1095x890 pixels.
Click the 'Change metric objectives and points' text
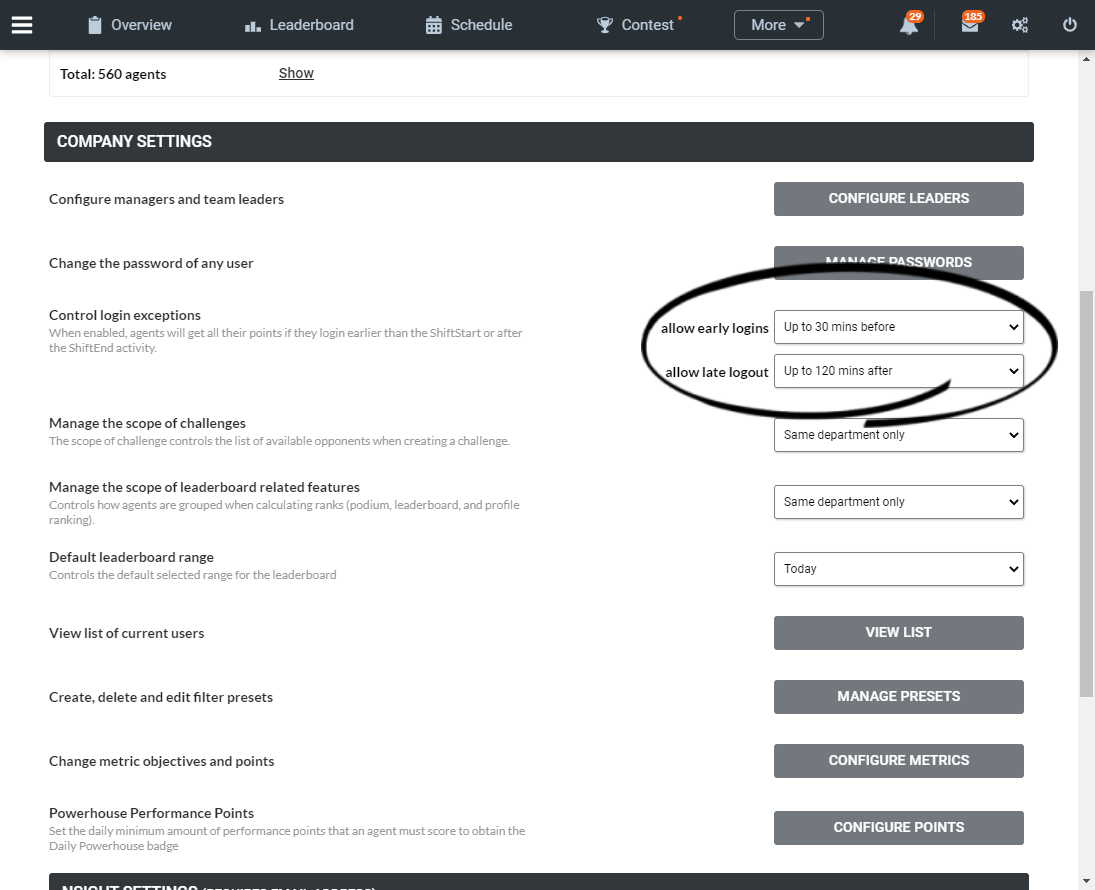(161, 761)
